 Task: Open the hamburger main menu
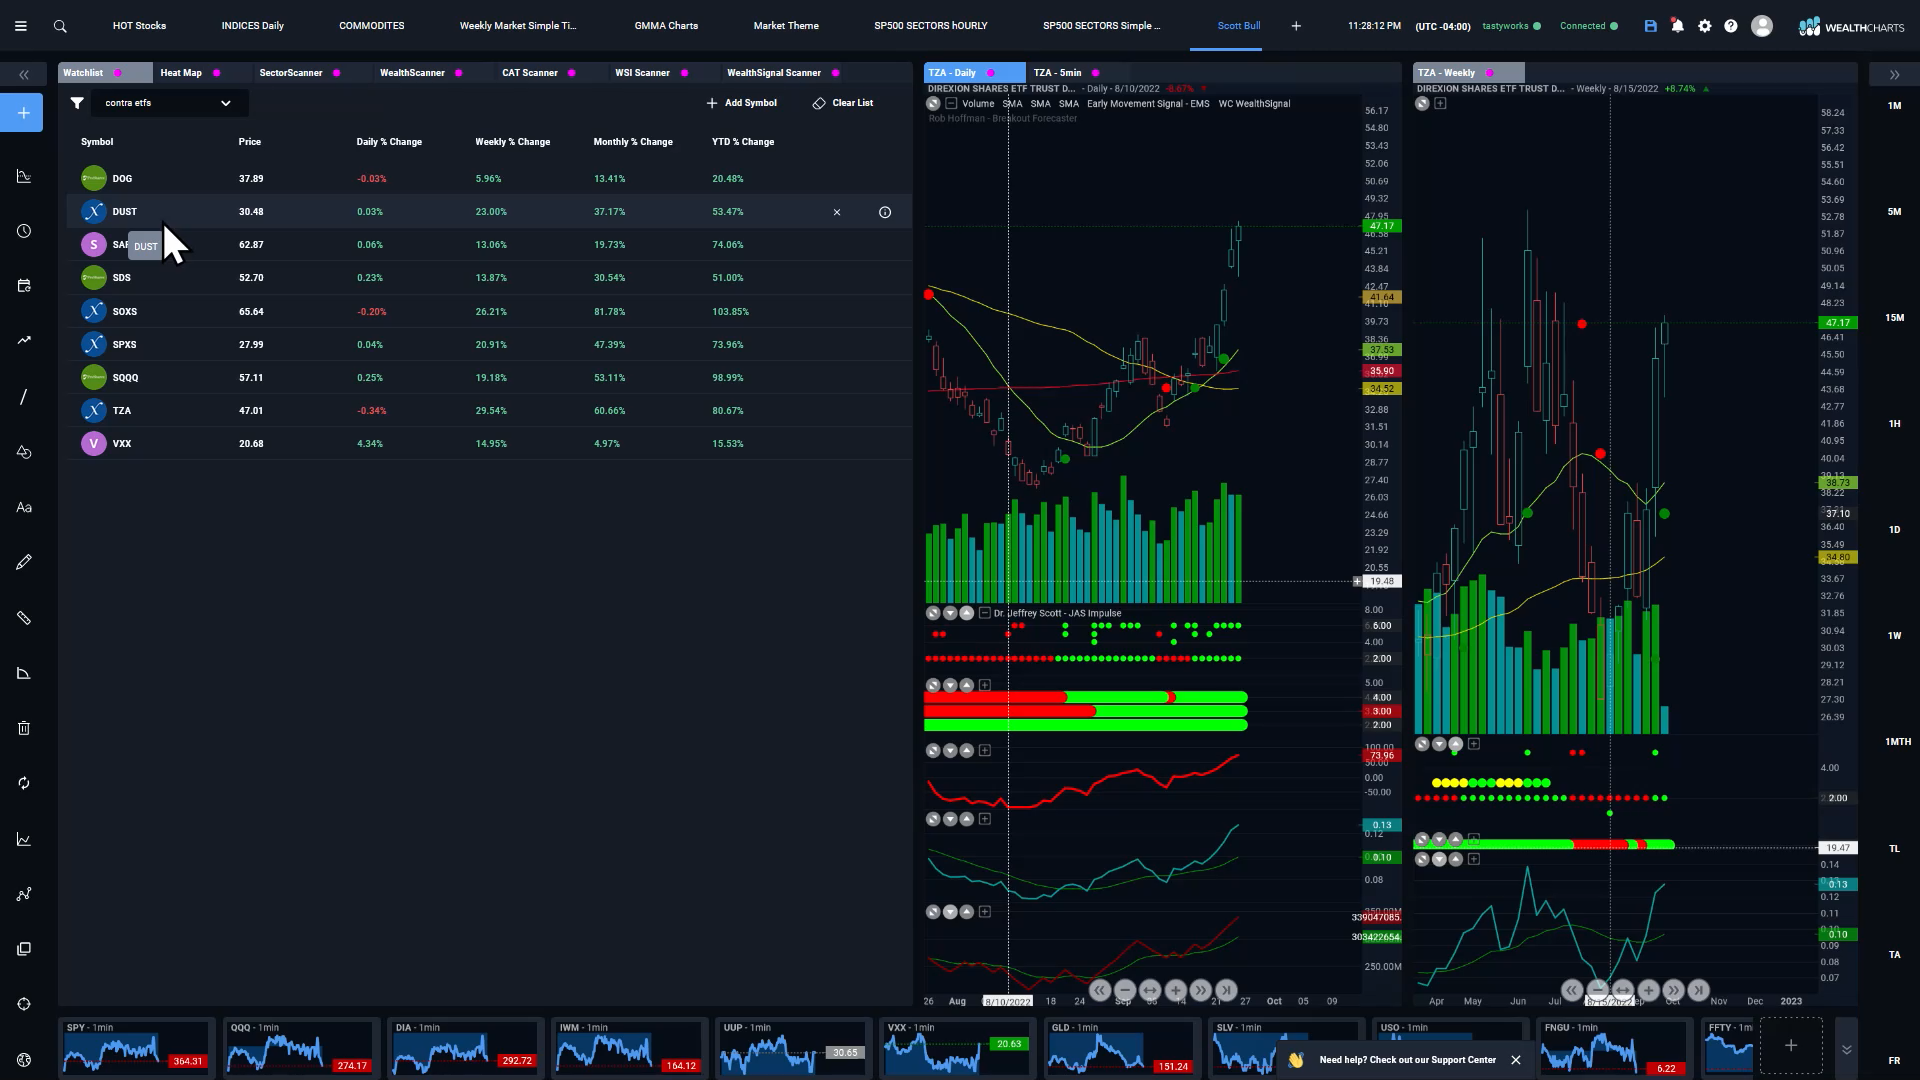point(20,26)
